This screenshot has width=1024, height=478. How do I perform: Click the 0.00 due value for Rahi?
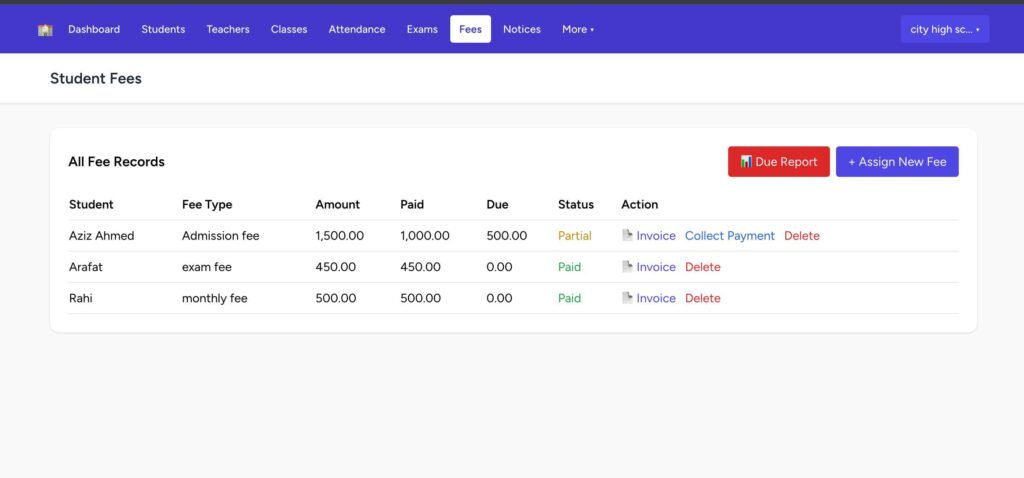point(500,298)
